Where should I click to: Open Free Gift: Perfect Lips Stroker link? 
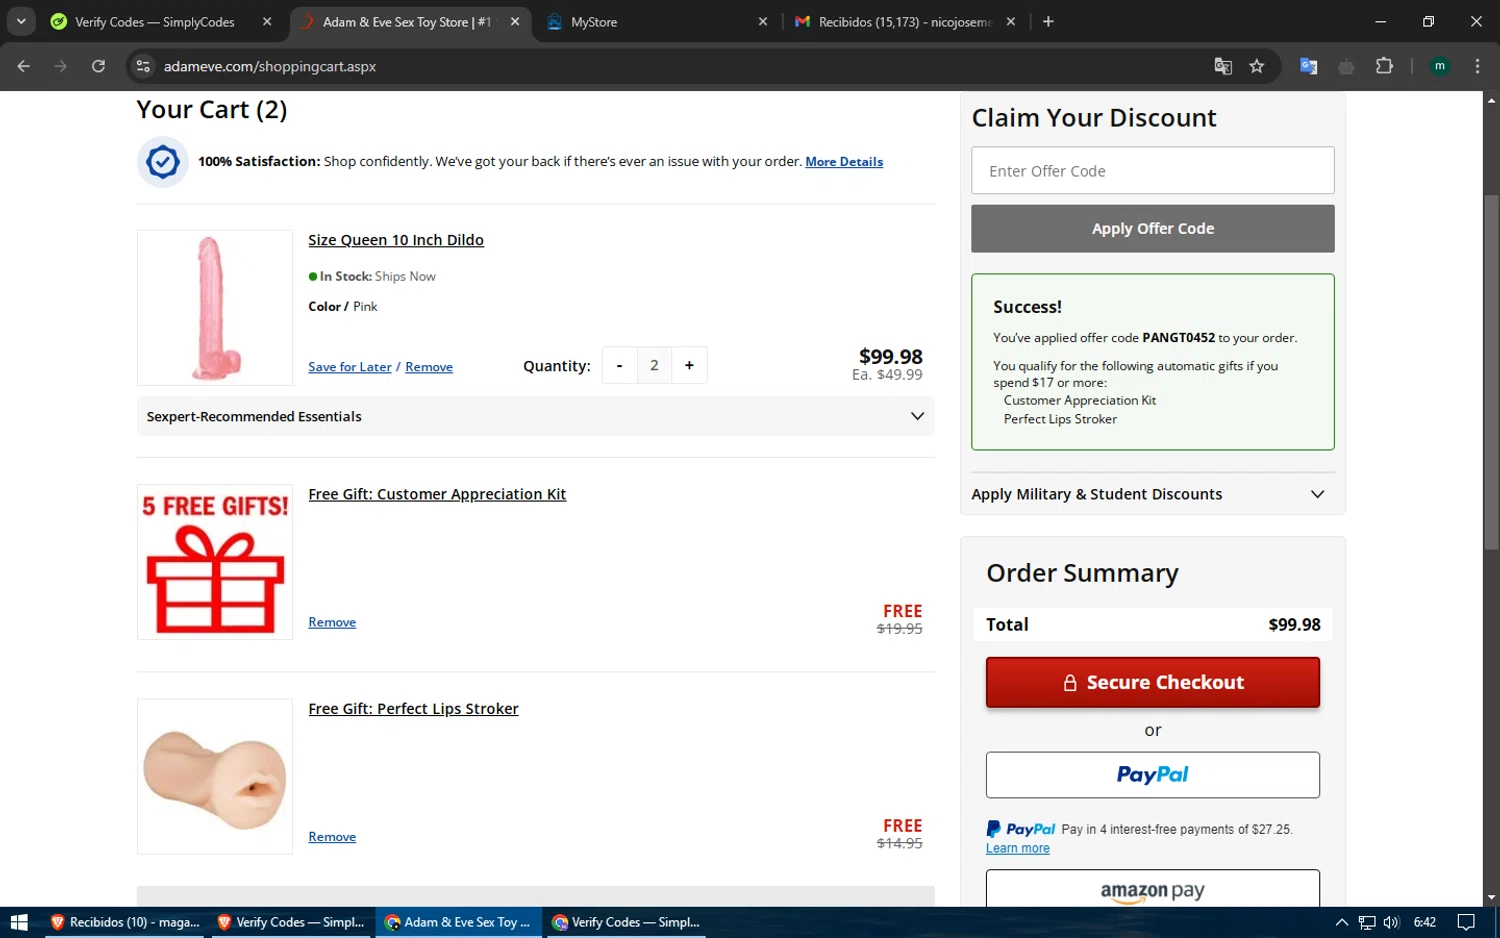click(x=413, y=709)
